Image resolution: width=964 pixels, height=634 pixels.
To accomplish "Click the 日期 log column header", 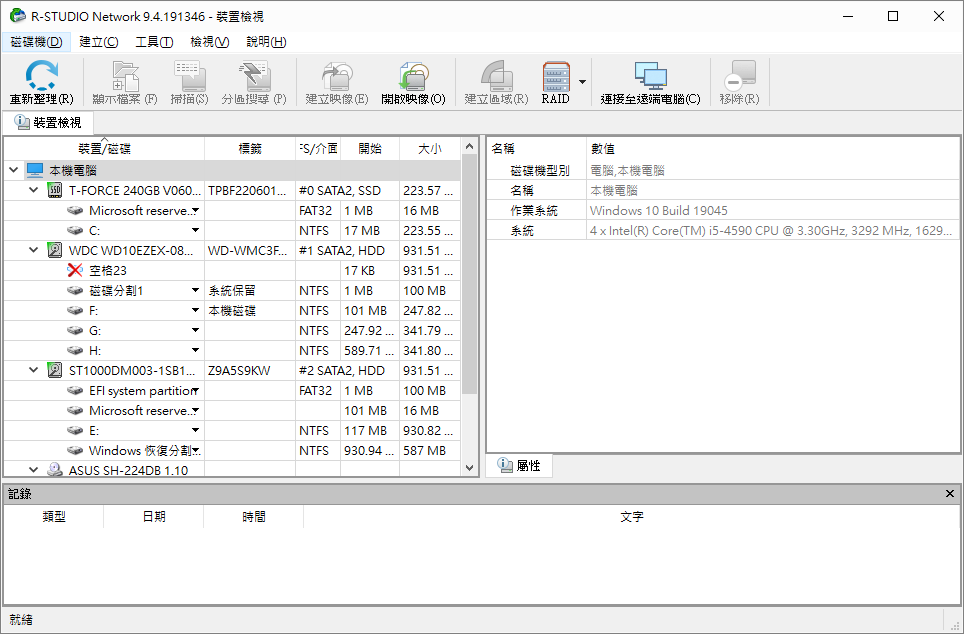I will point(154,517).
